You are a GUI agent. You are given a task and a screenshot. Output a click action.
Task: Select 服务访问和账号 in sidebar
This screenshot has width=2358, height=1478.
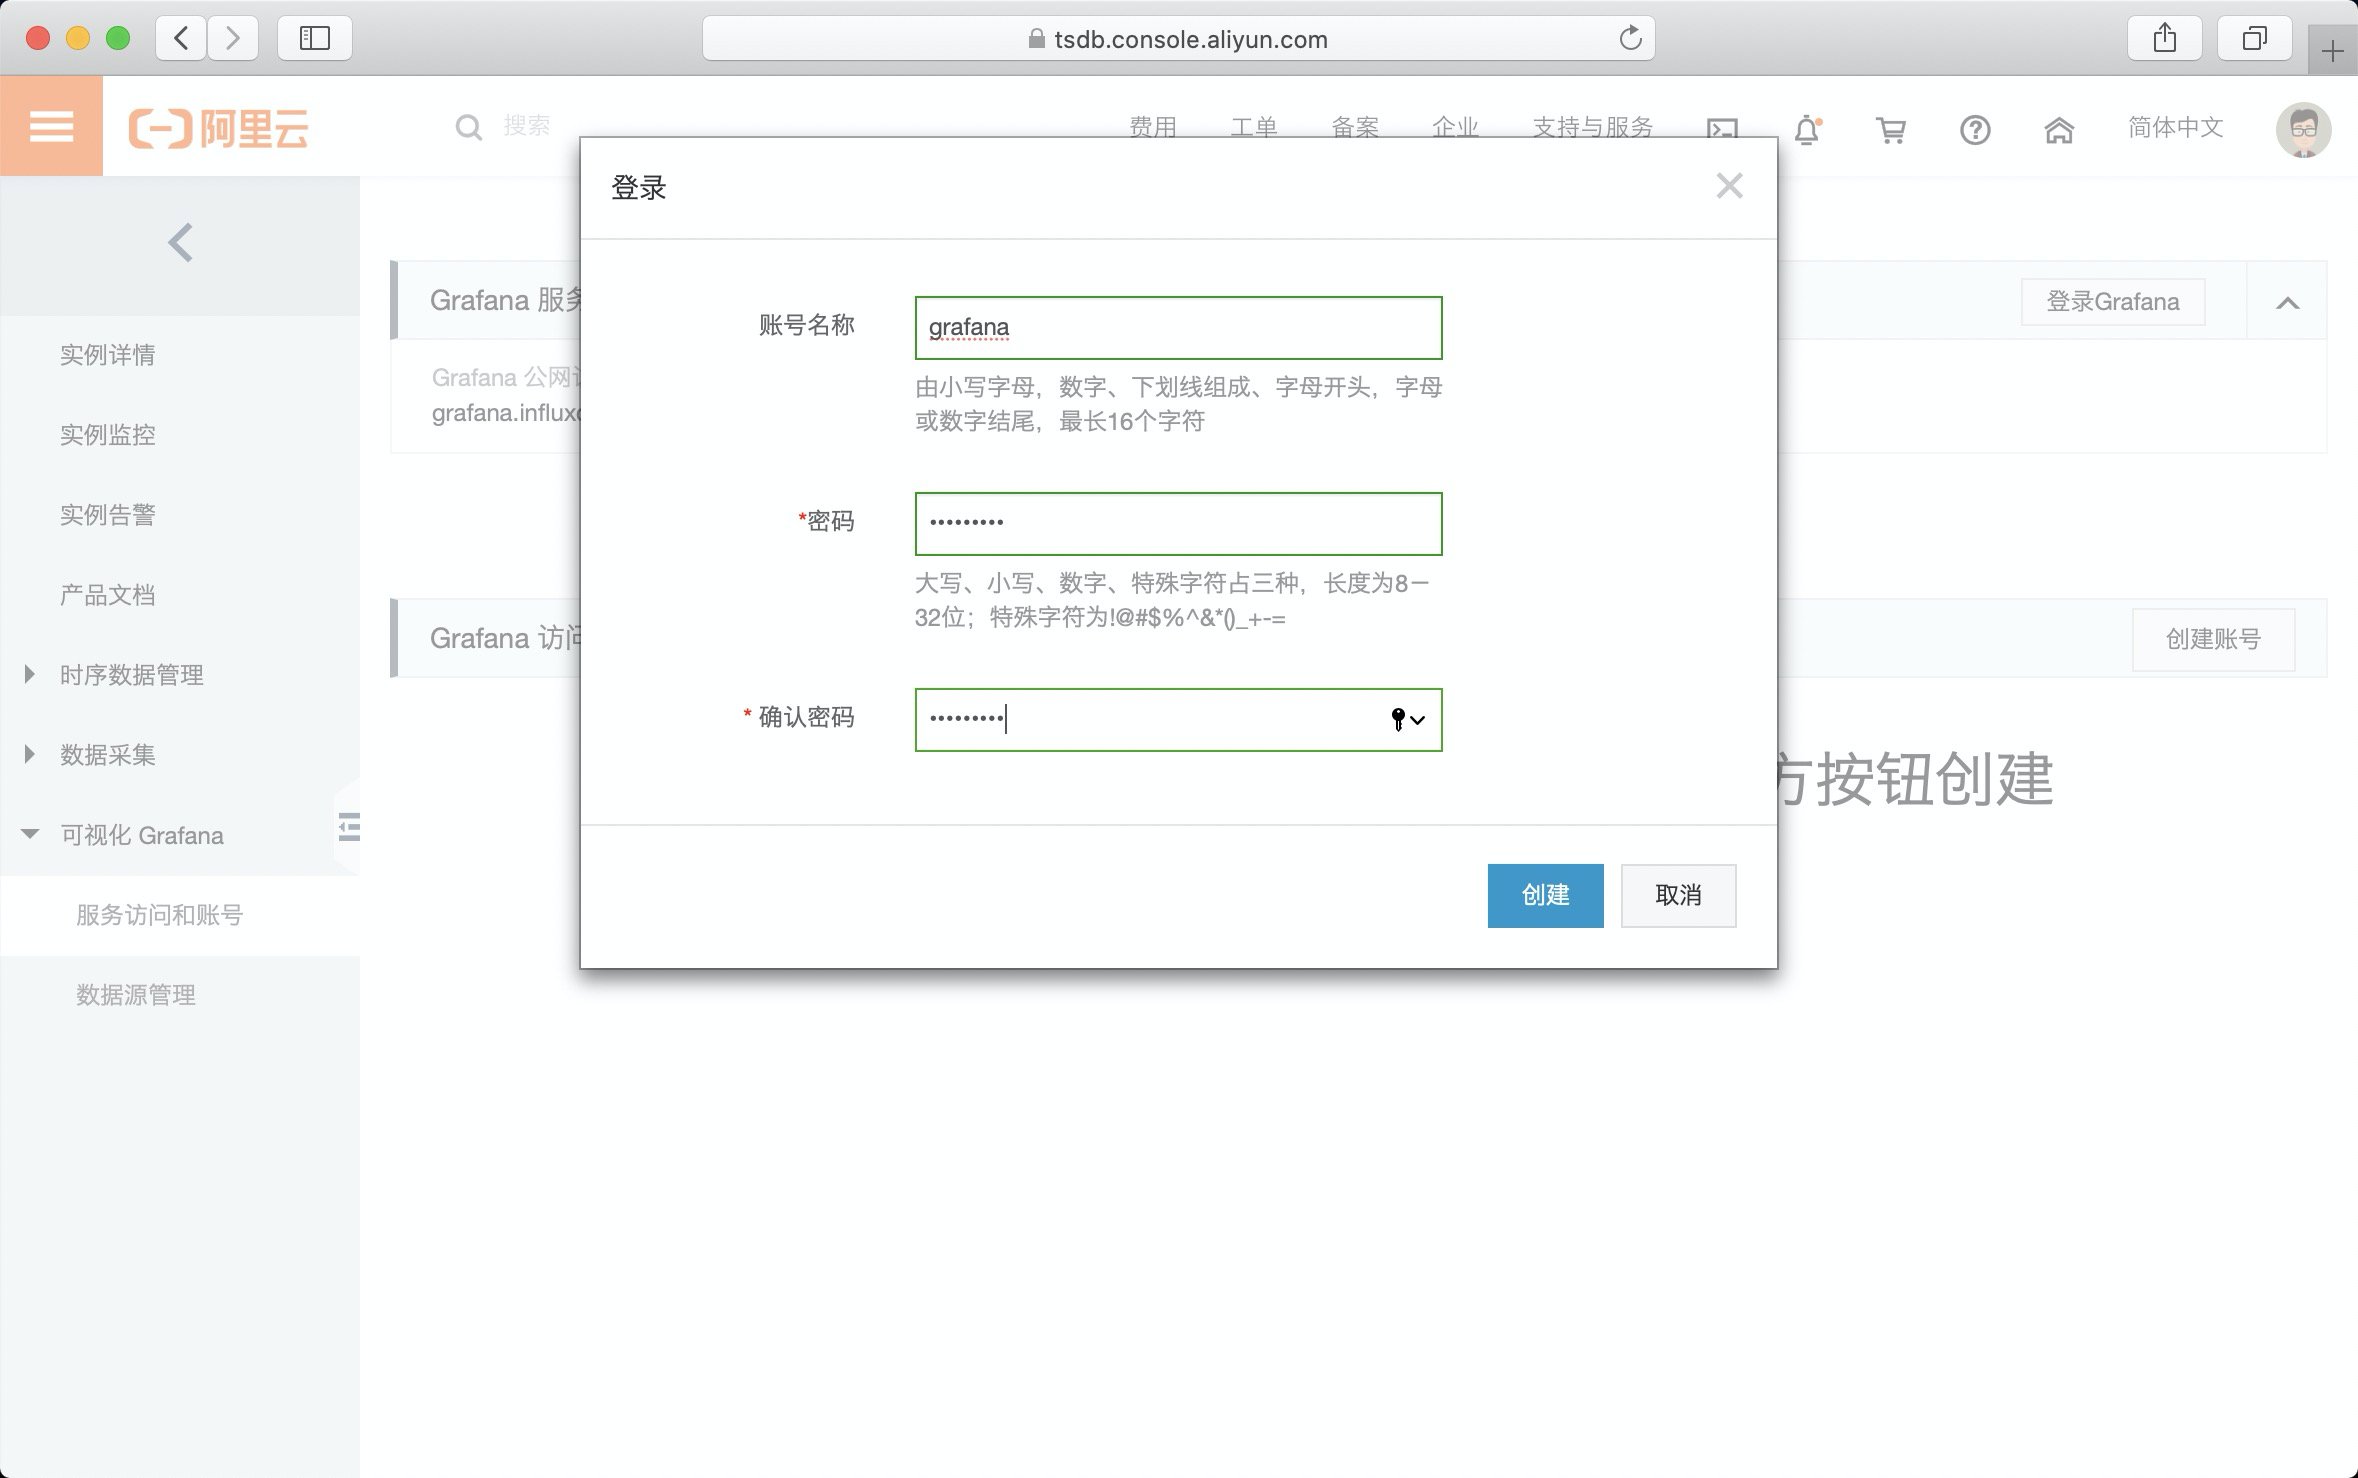159,915
